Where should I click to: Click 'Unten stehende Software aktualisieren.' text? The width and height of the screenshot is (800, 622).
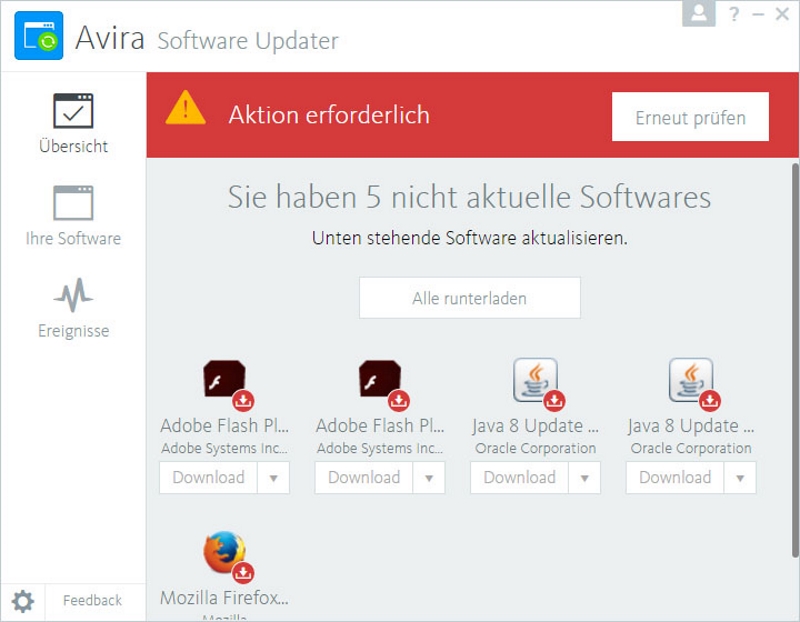470,238
